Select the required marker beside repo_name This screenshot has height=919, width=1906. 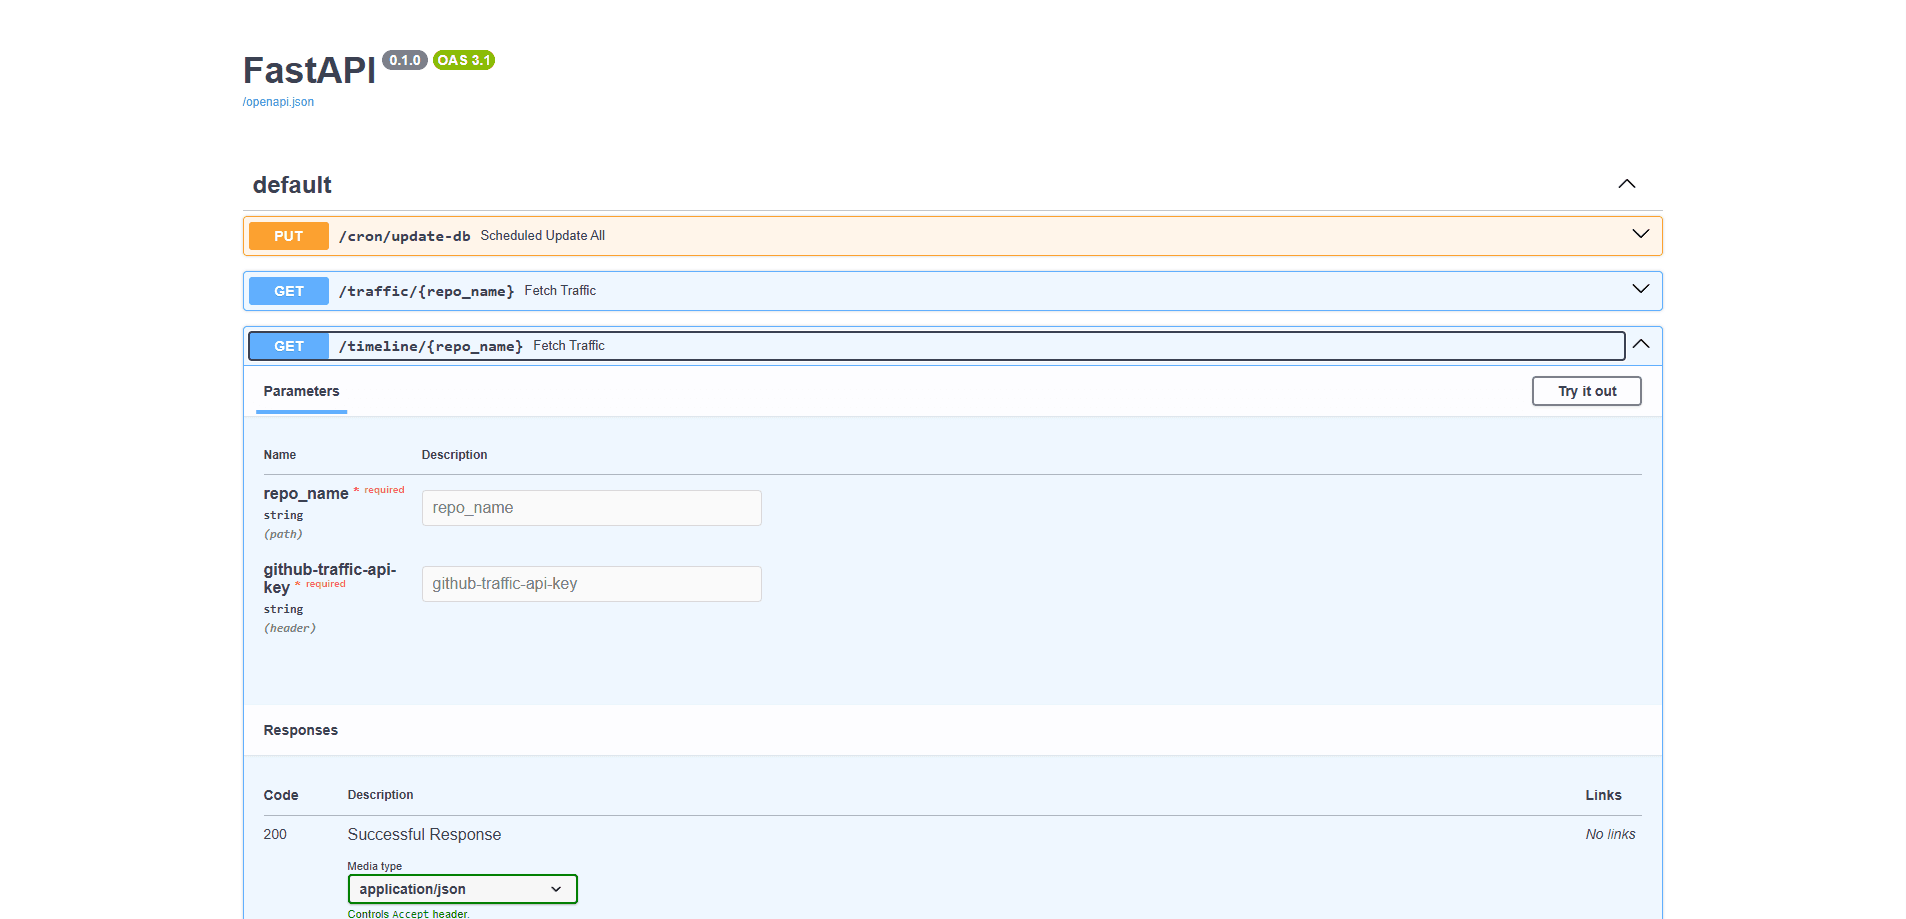pos(380,490)
